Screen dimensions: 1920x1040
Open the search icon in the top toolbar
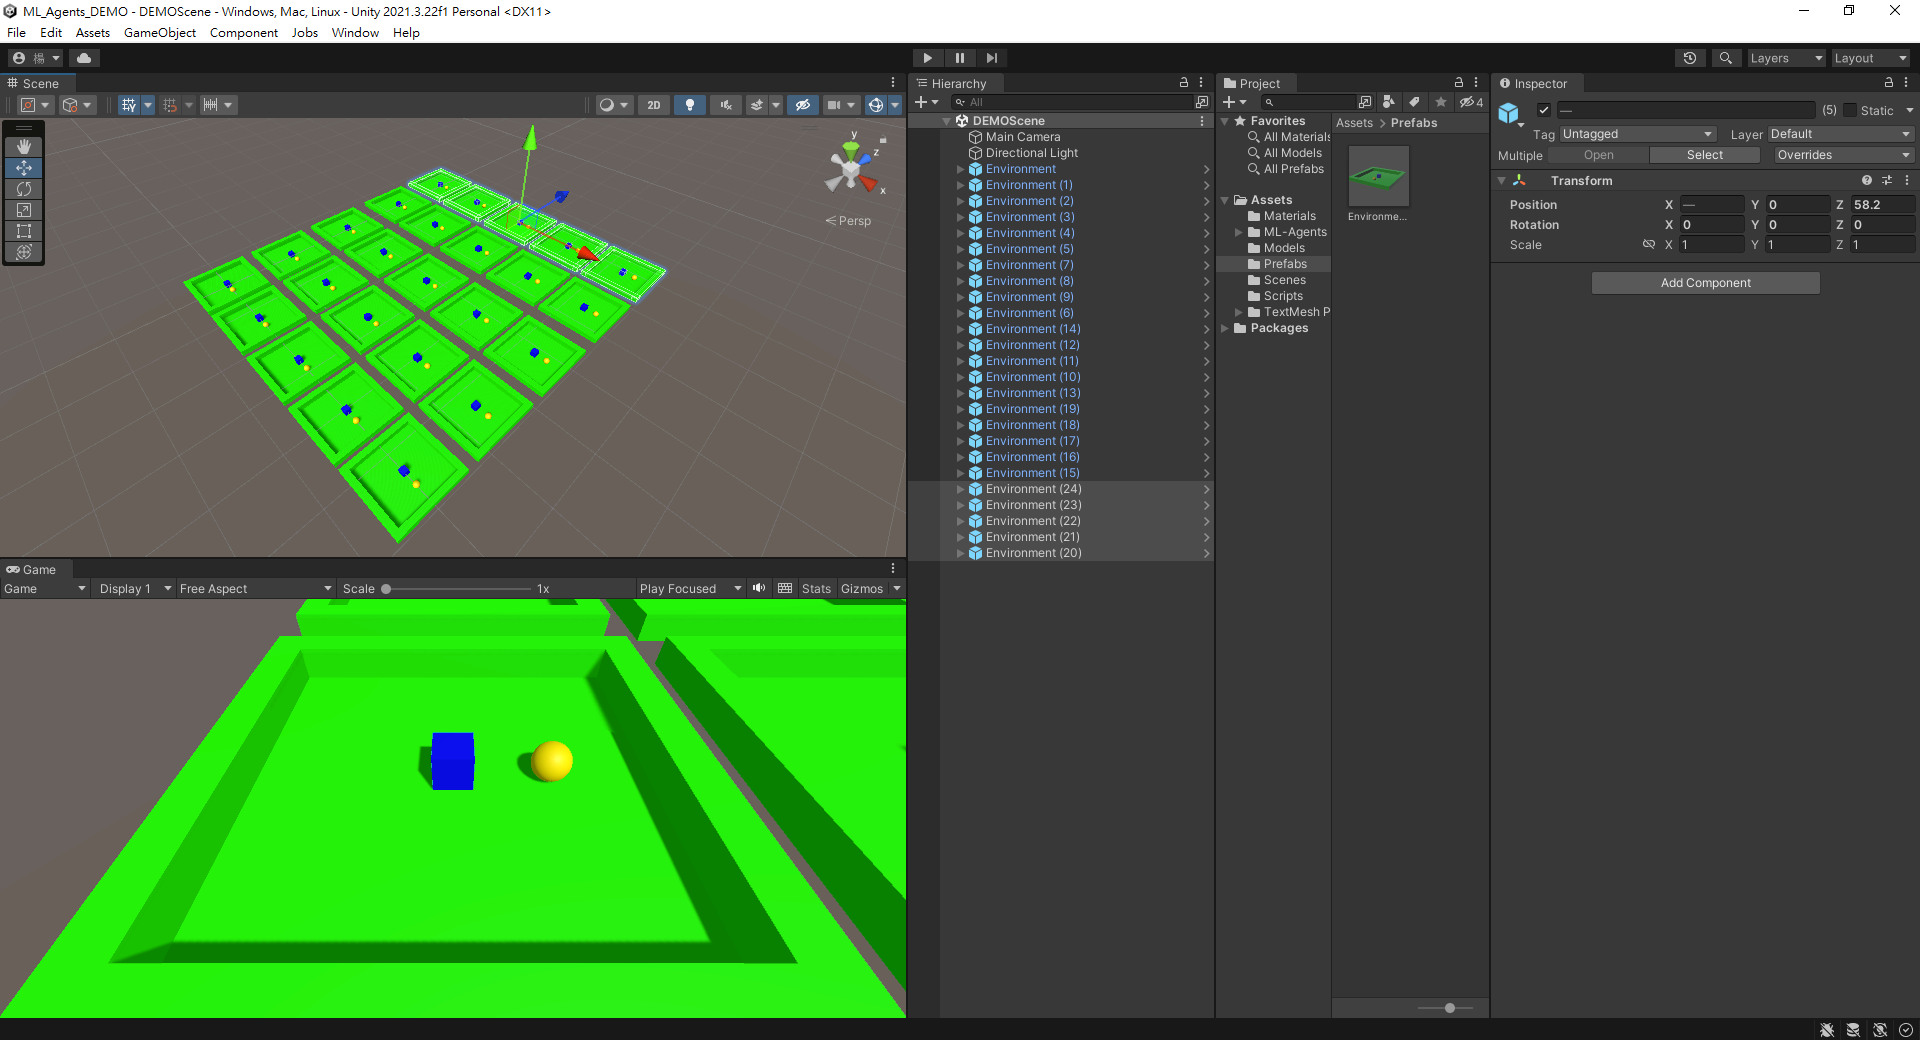tap(1726, 57)
